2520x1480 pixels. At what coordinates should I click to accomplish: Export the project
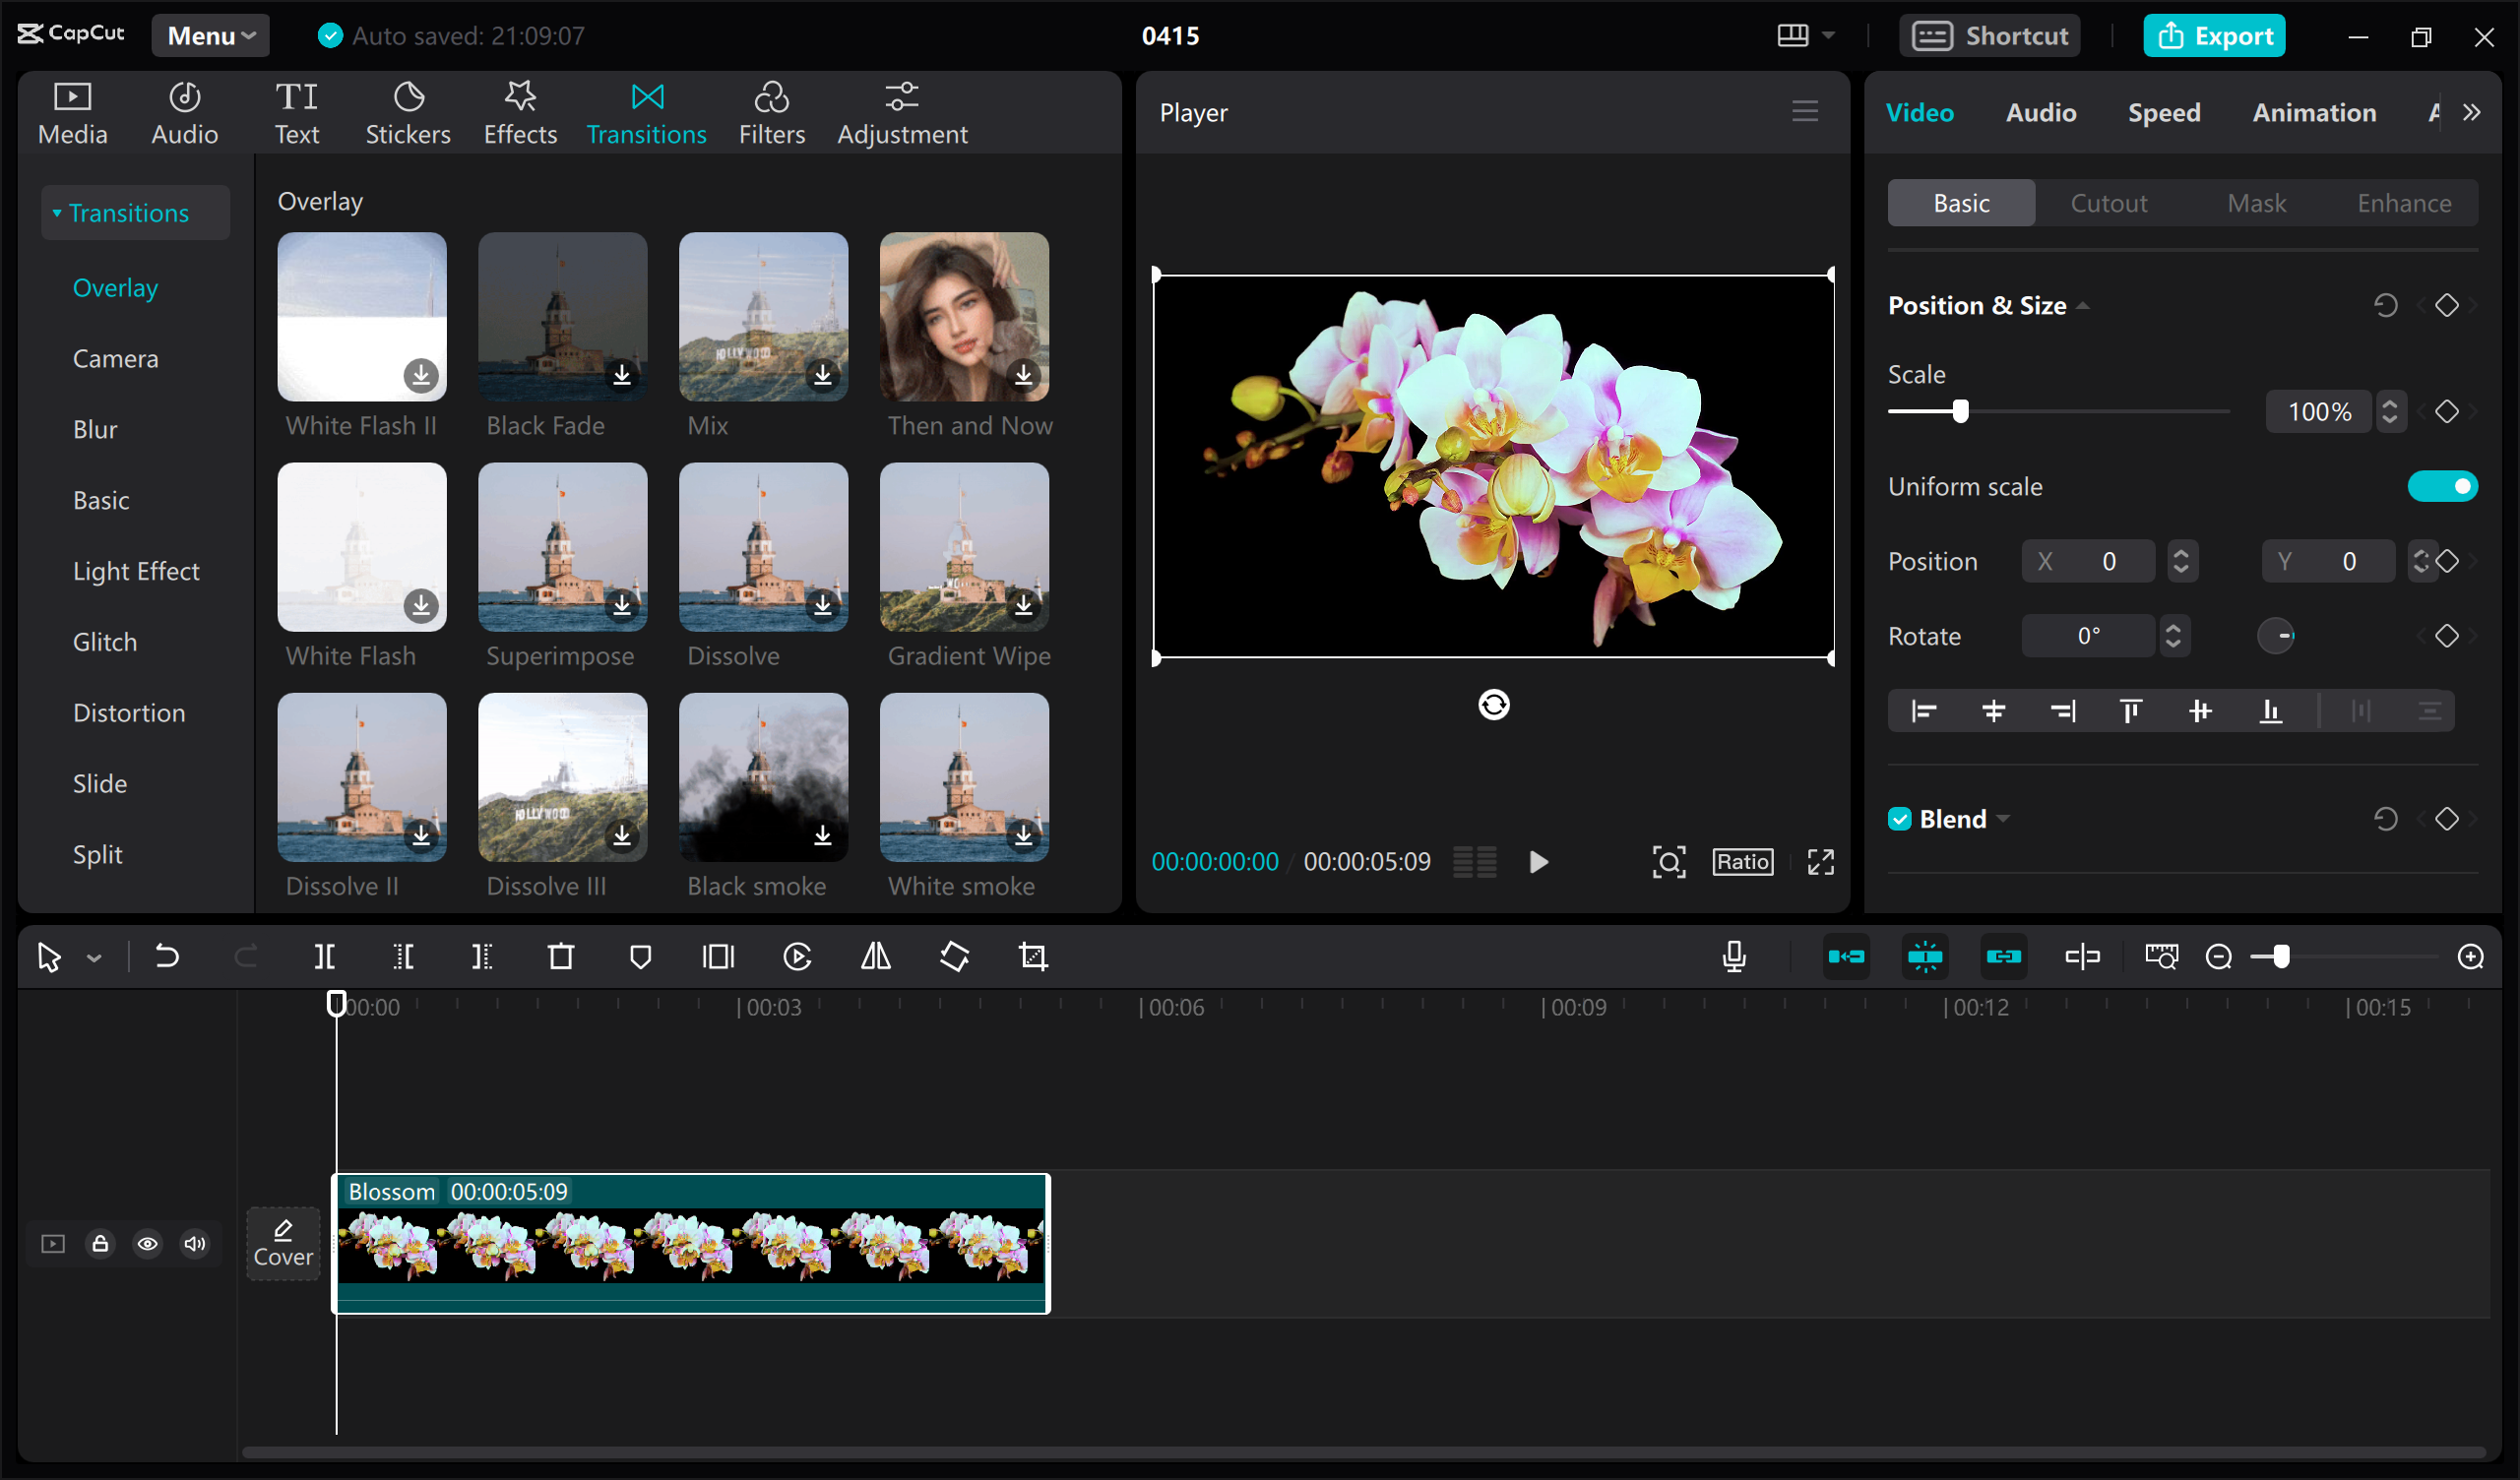2214,35
